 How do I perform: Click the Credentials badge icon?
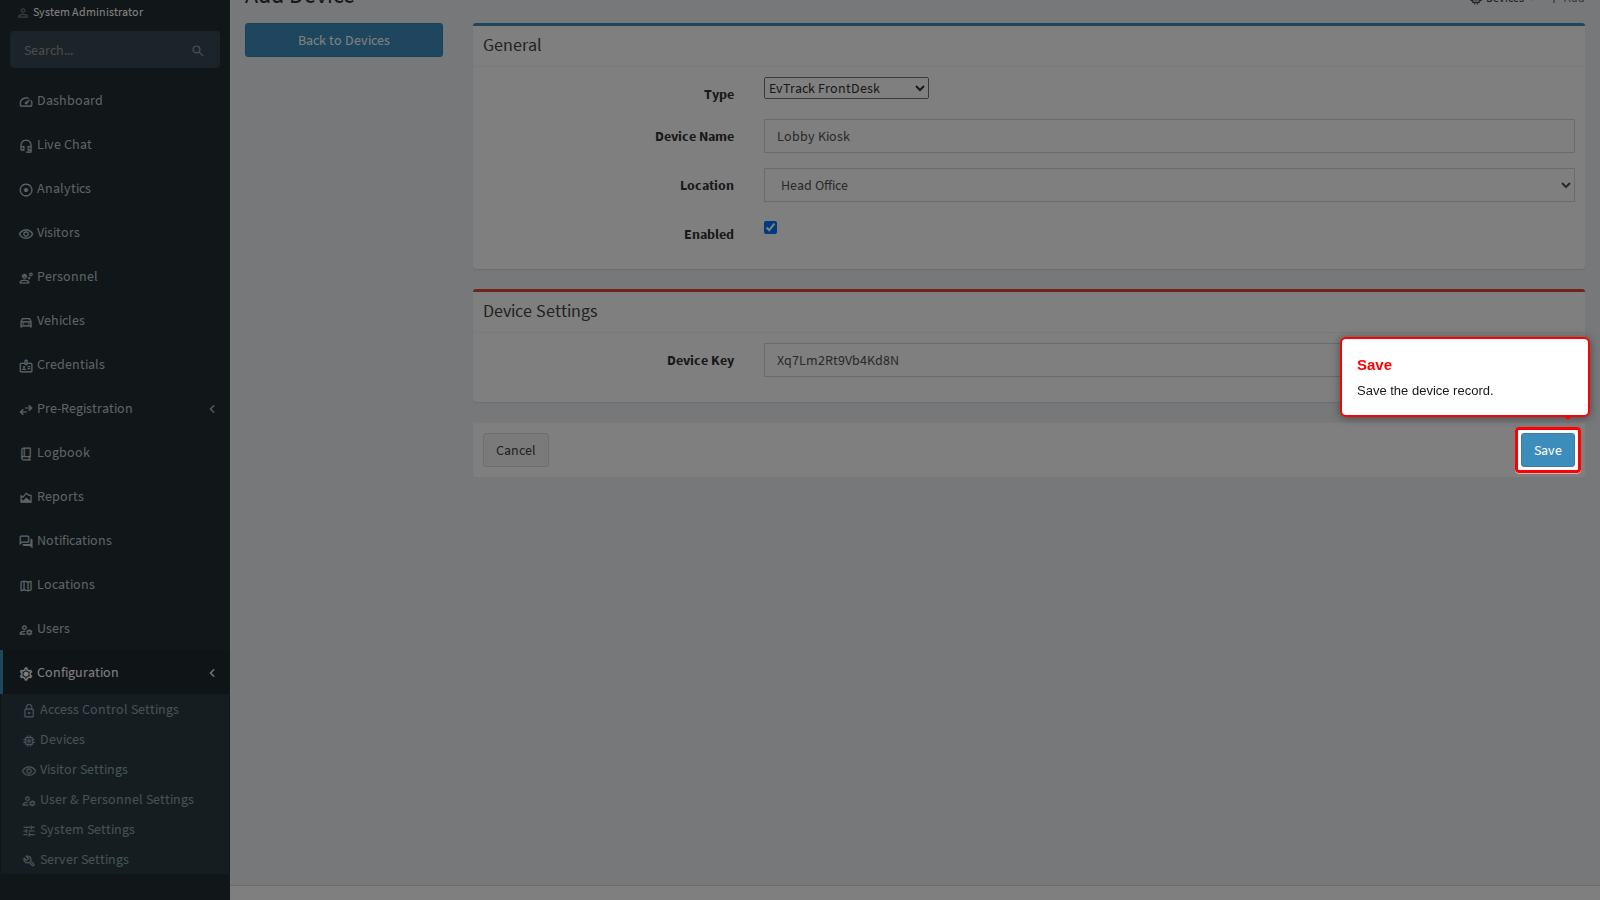point(26,366)
